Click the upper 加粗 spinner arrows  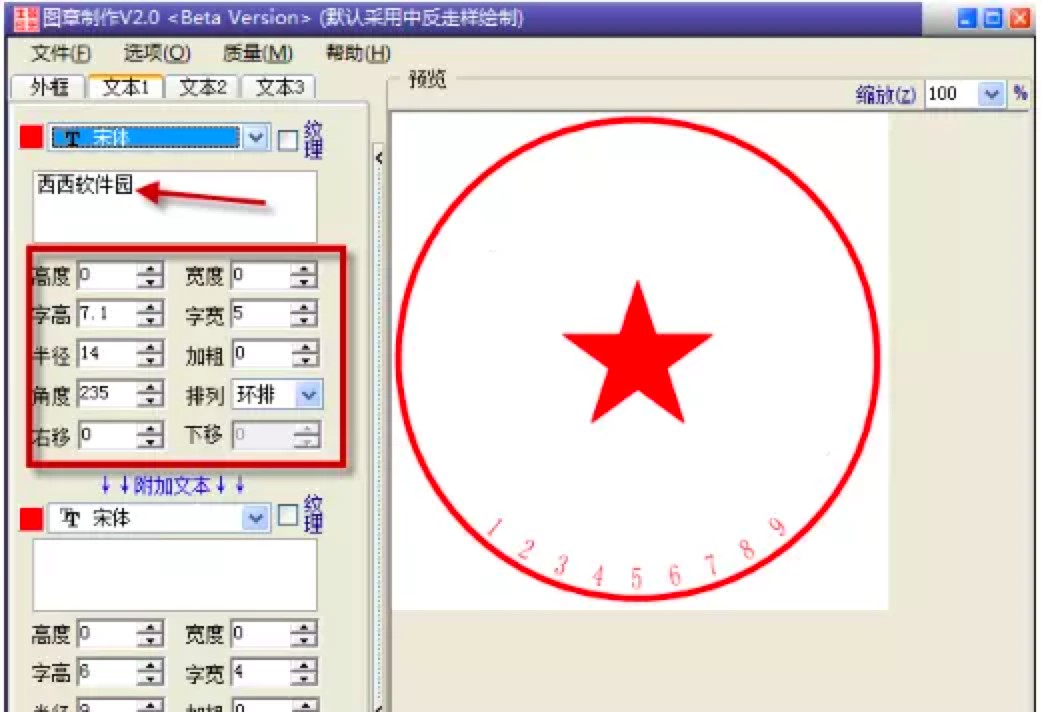coord(304,354)
